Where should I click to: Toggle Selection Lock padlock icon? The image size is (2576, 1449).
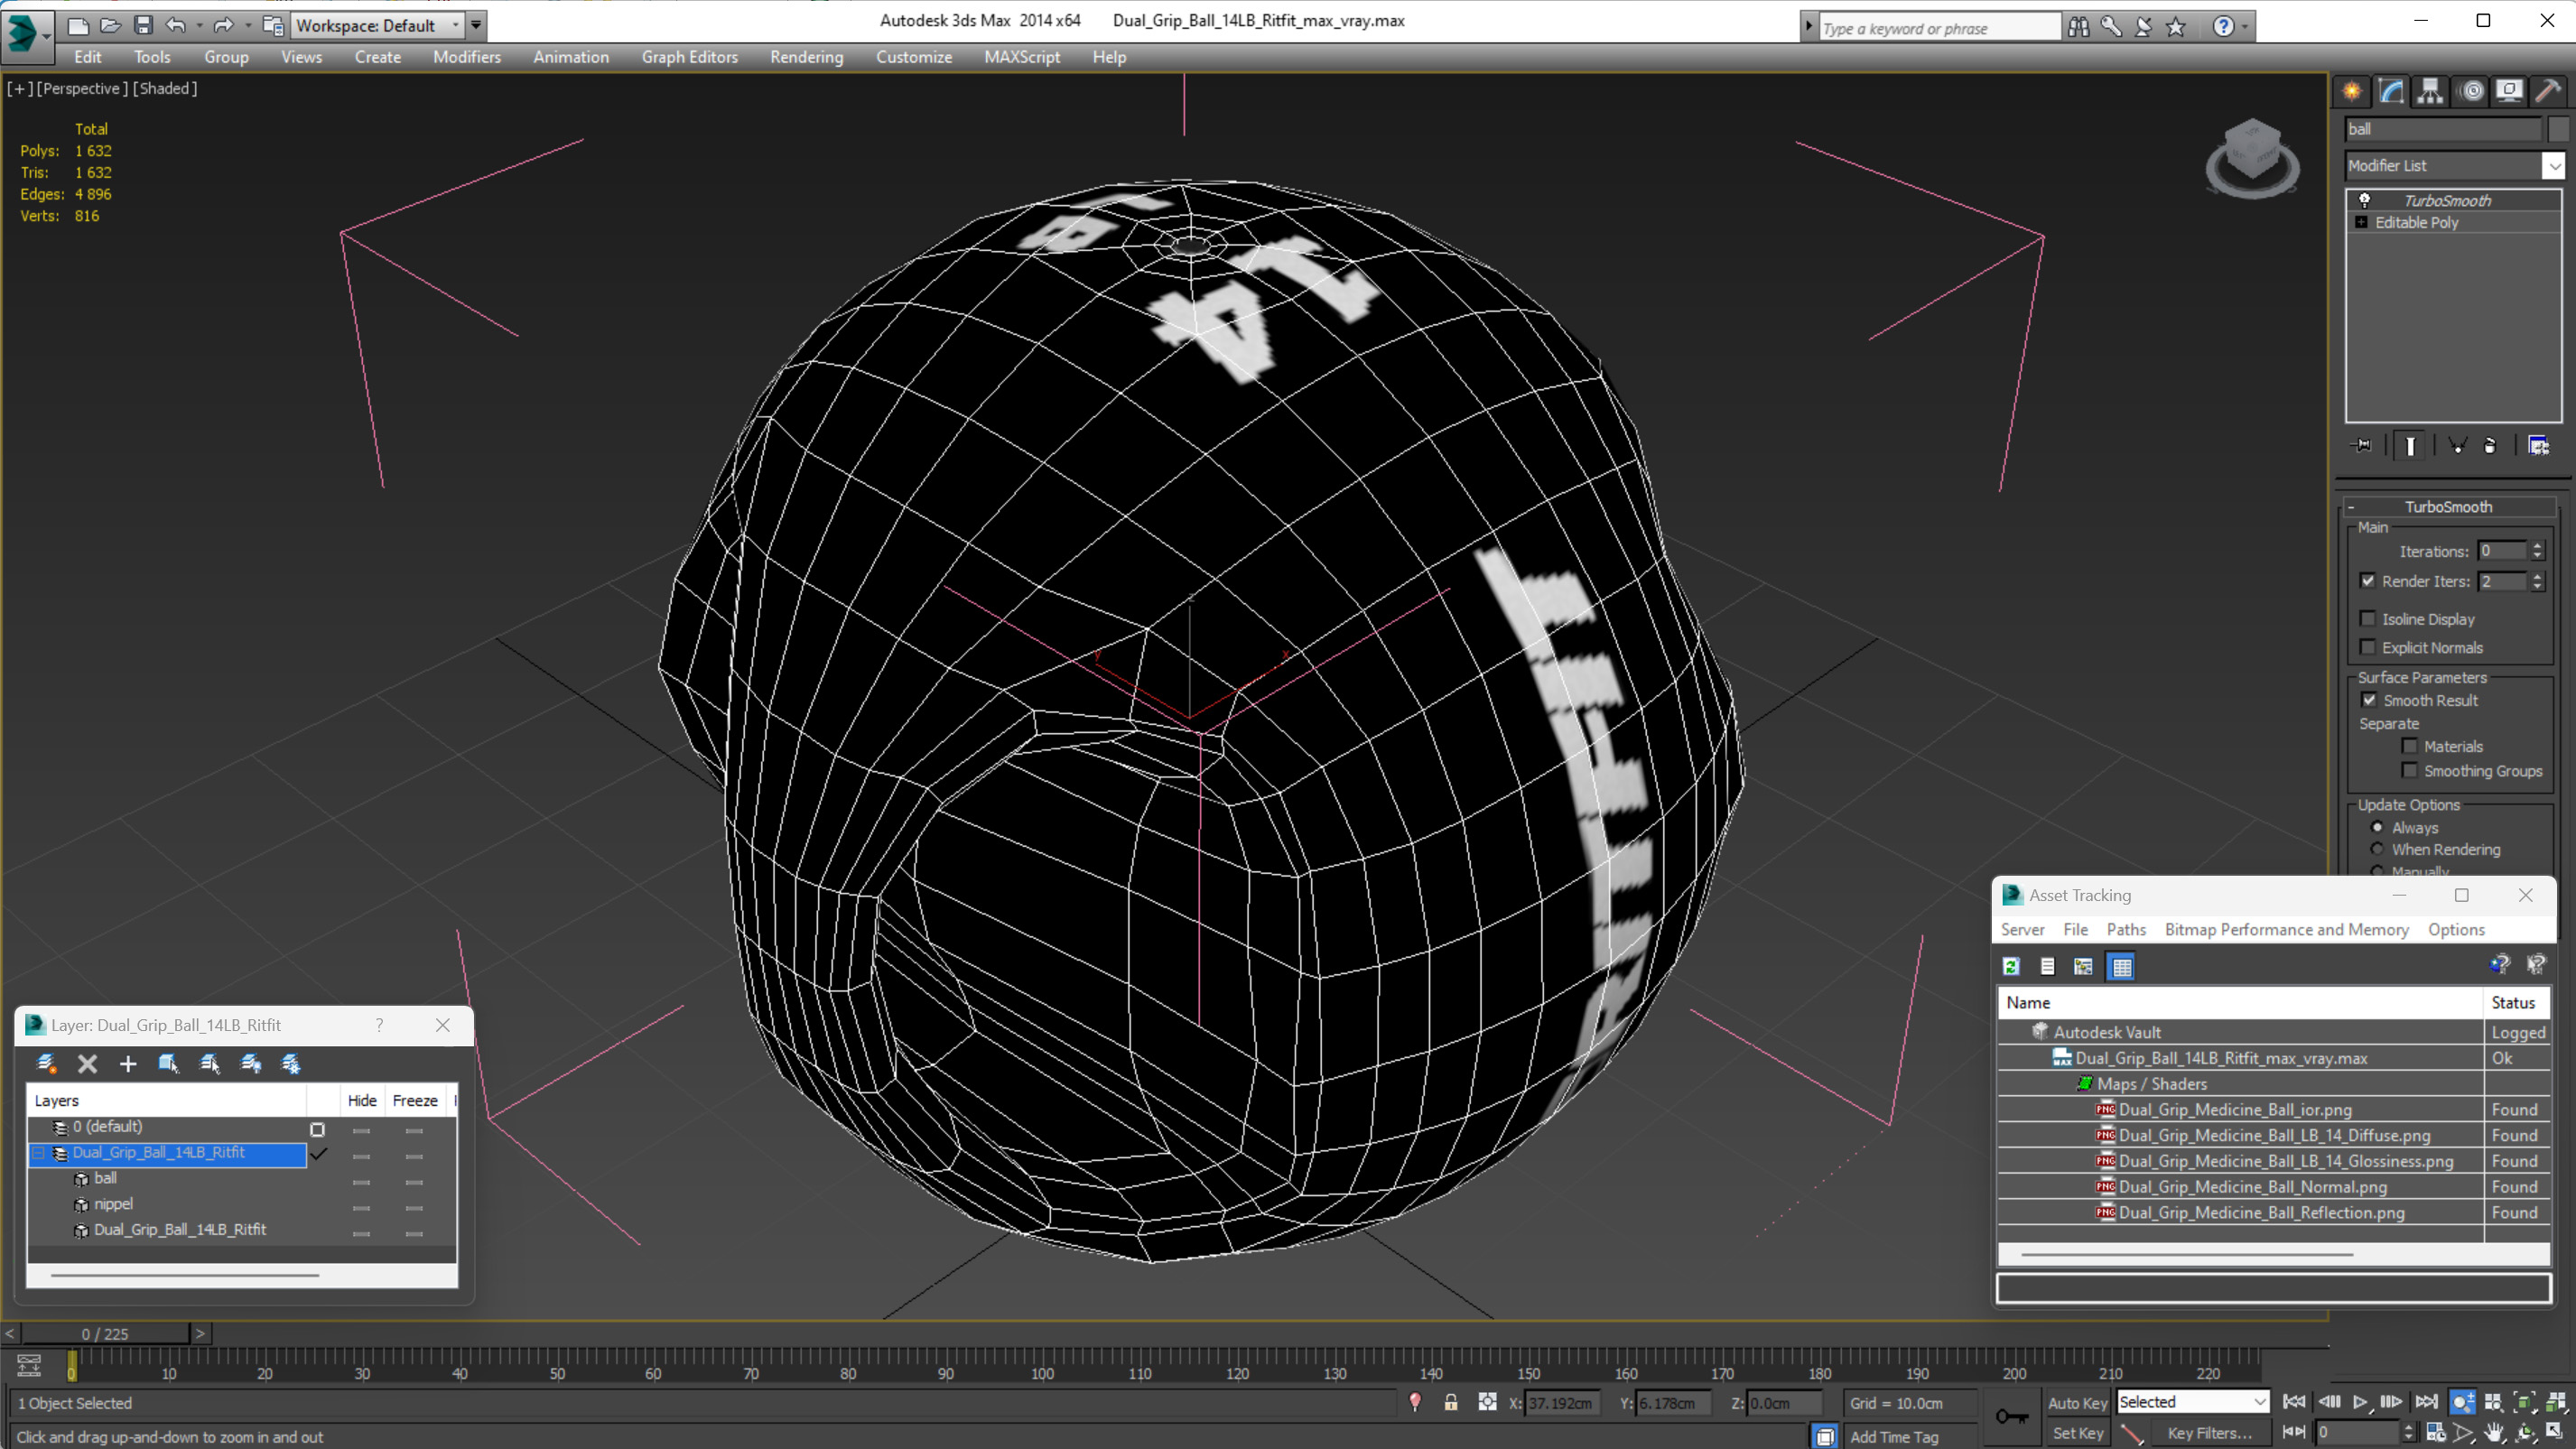(1450, 1403)
